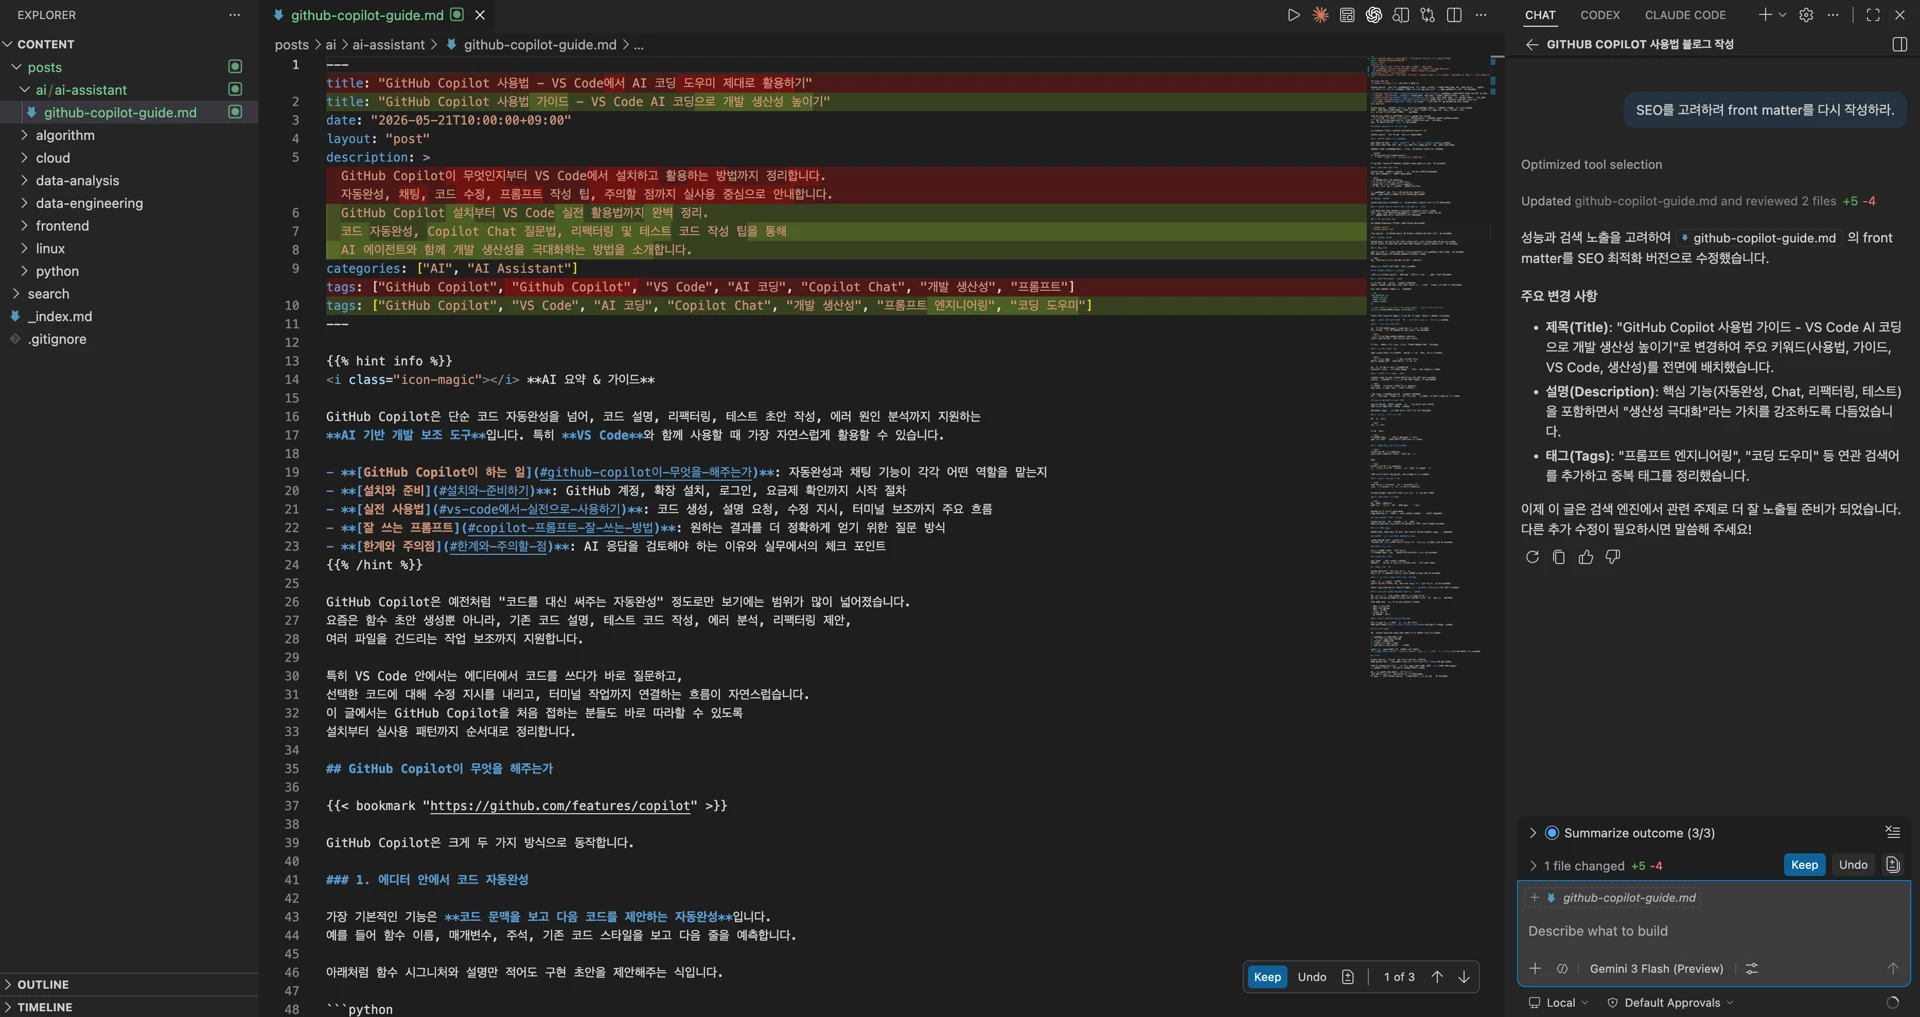The width and height of the screenshot is (1920, 1017).
Task: Click the ai-assistant breadcrumb segment
Action: click(x=388, y=45)
